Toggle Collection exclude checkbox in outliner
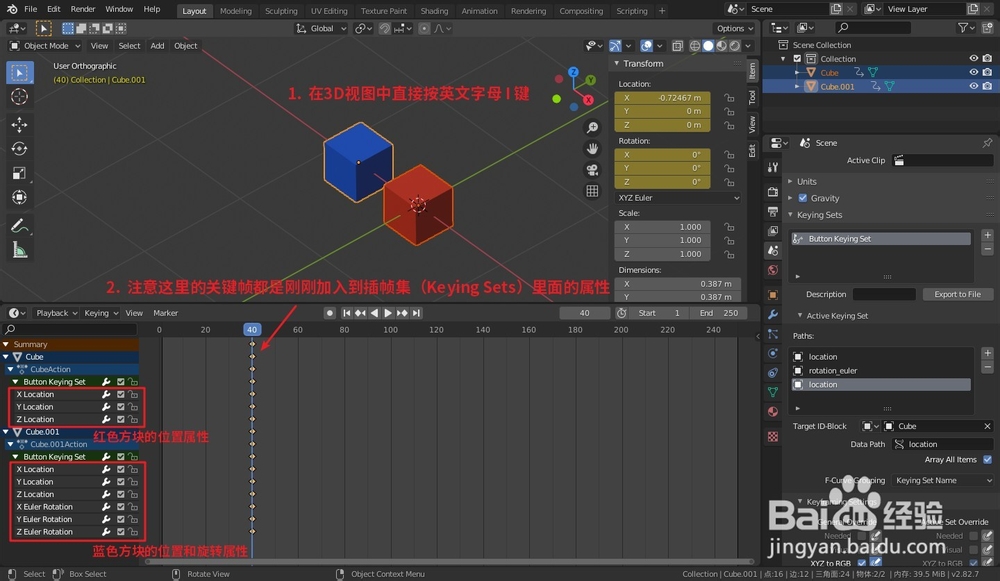Viewport: 1000px width, 581px height. (x=797, y=59)
